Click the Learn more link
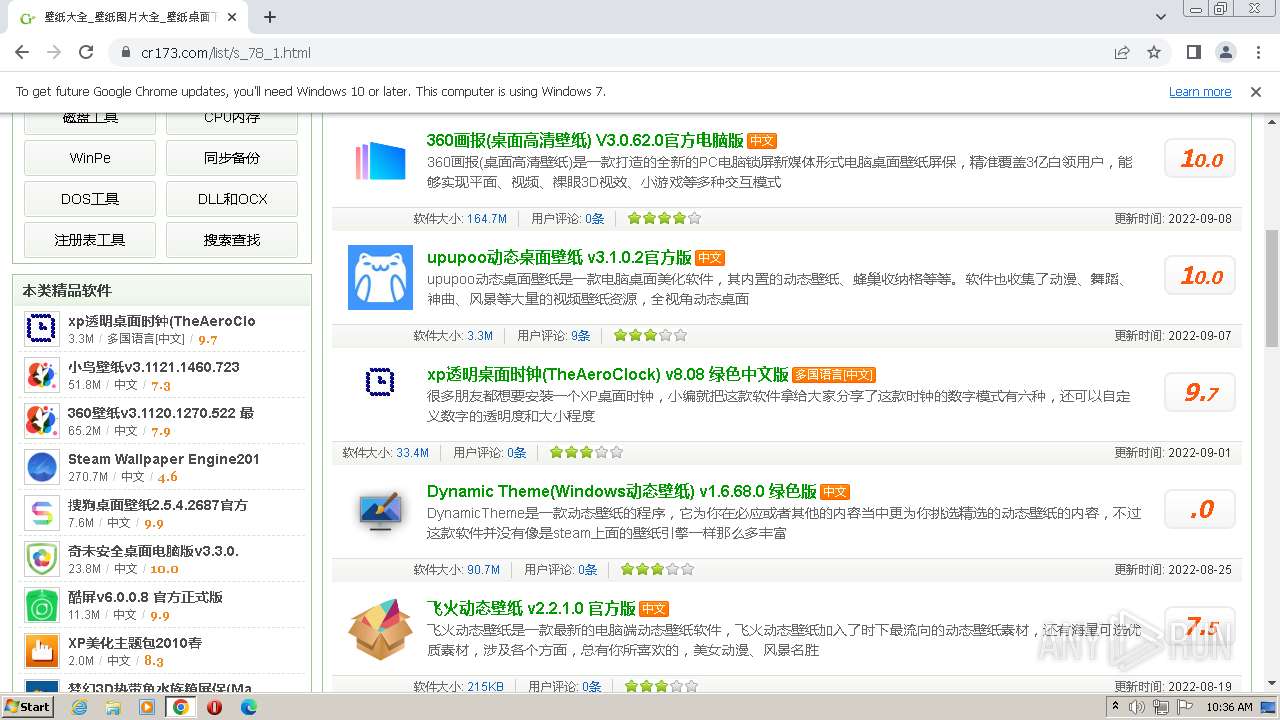The height and width of the screenshot is (720, 1280). click(1200, 91)
